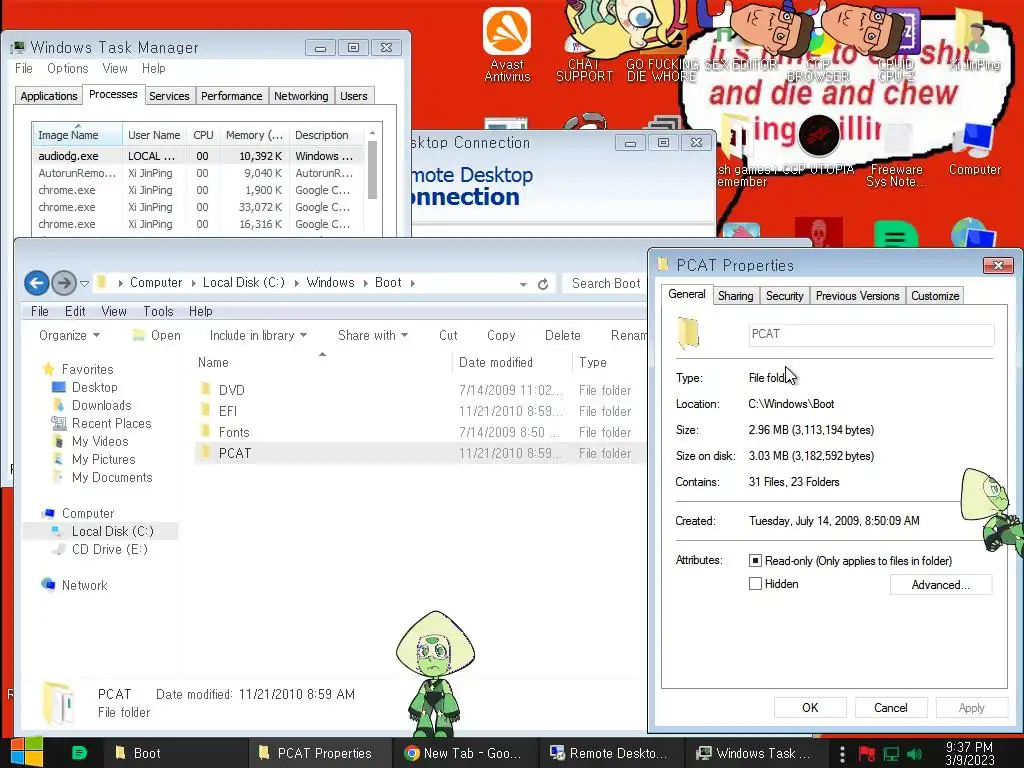This screenshot has width=1024, height=768.
Task: Click Delete in Explorer toolbar
Action: click(x=562, y=335)
